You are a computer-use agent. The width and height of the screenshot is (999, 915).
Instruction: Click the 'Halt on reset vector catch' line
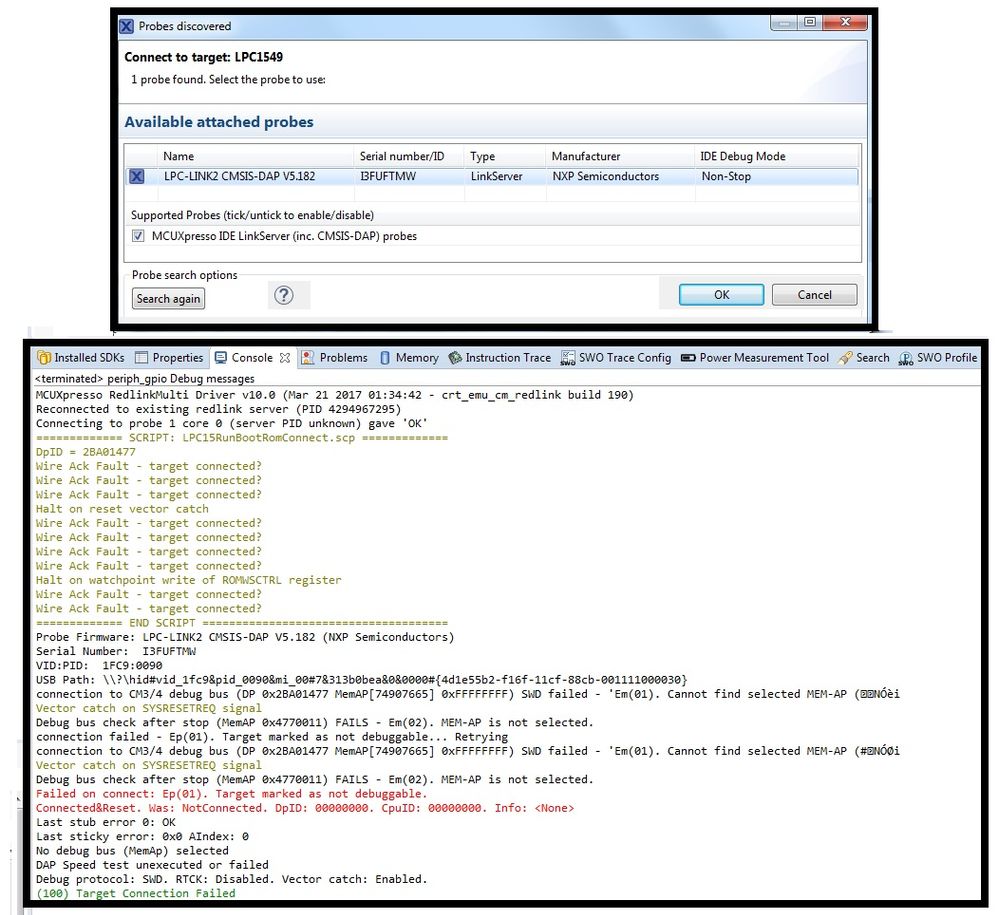point(122,508)
